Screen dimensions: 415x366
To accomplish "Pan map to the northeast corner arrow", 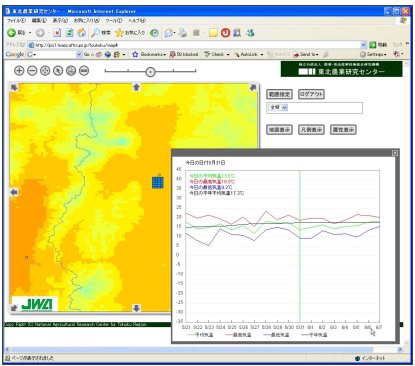I will point(253,88).
